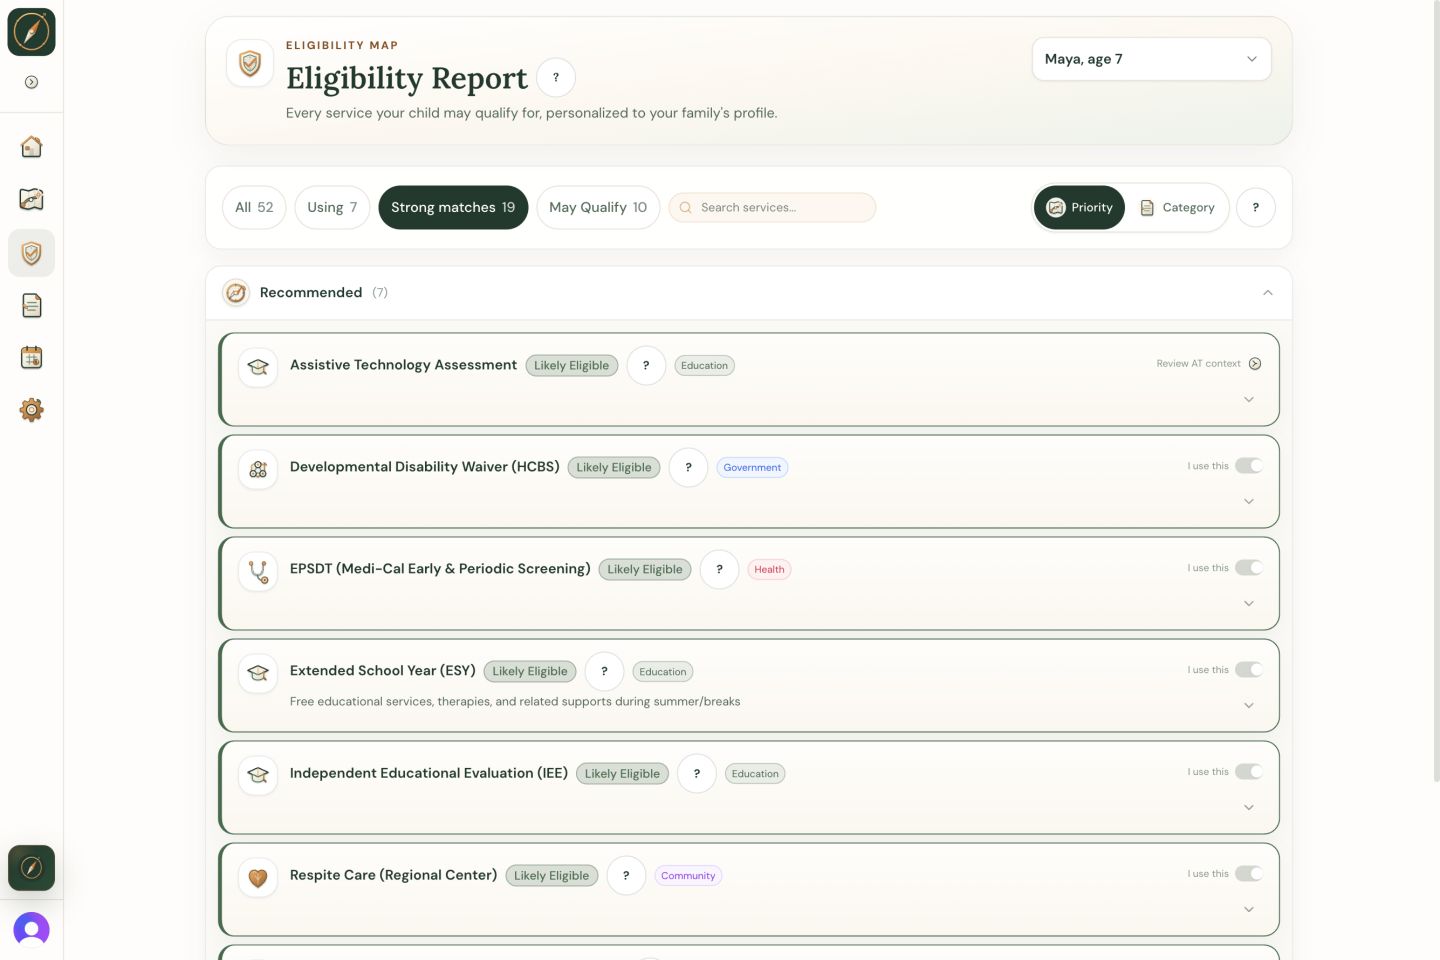Screen dimensions: 1440x960
Task: Click Education tag on Extended School Year
Action: coord(663,672)
